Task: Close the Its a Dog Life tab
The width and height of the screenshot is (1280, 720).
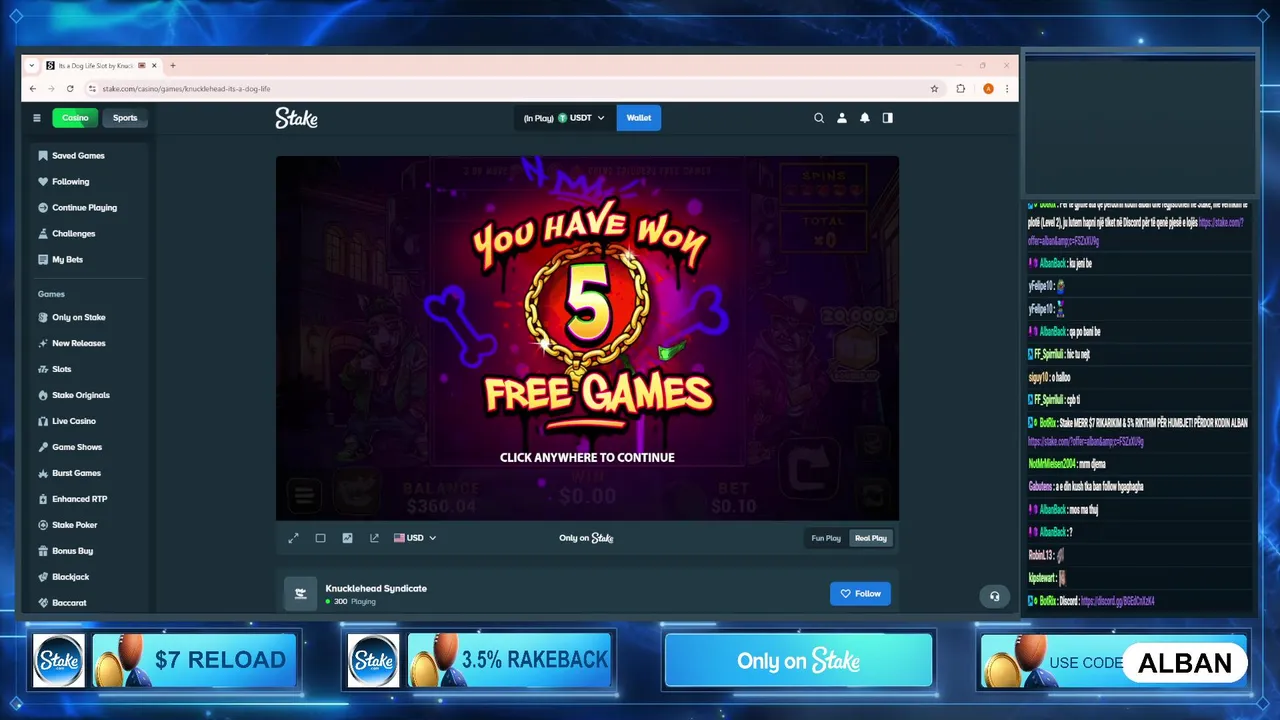Action: tap(154, 65)
